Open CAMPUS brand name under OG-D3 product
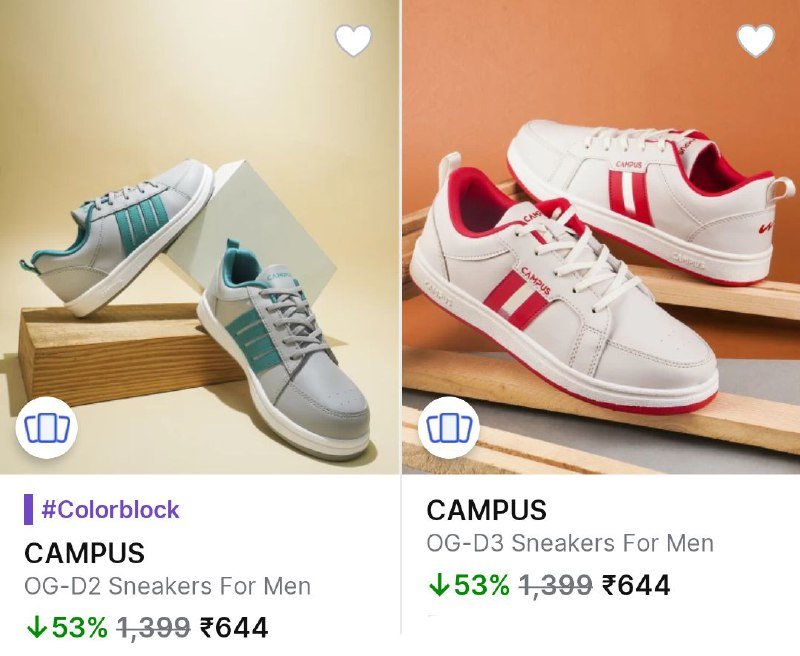Viewport: 800px width, 656px height. coord(486,510)
